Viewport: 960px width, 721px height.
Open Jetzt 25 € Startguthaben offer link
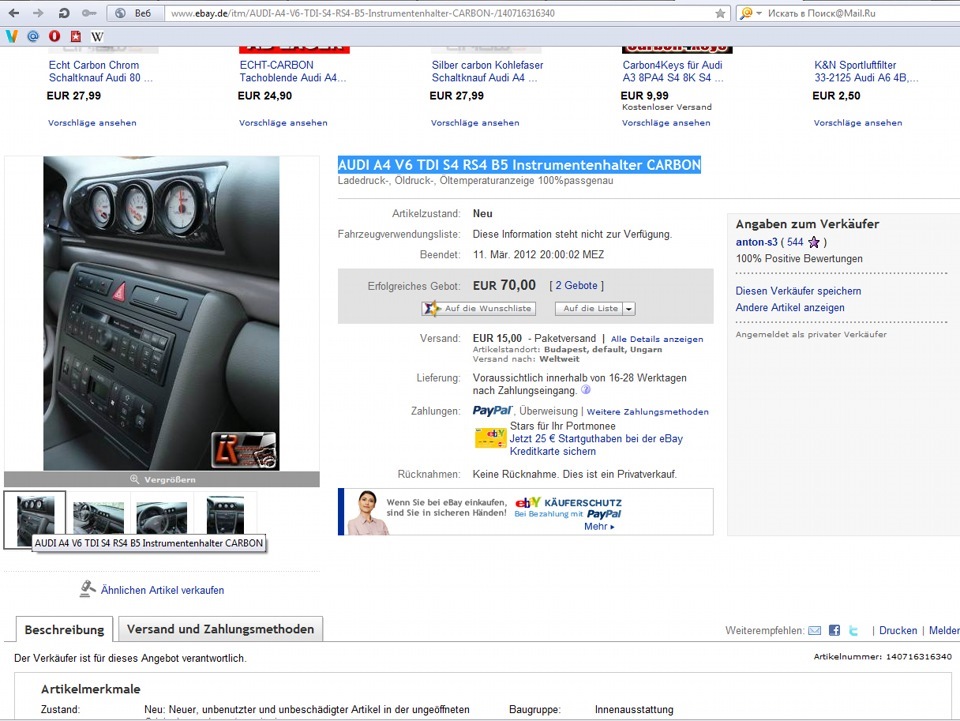coord(596,445)
